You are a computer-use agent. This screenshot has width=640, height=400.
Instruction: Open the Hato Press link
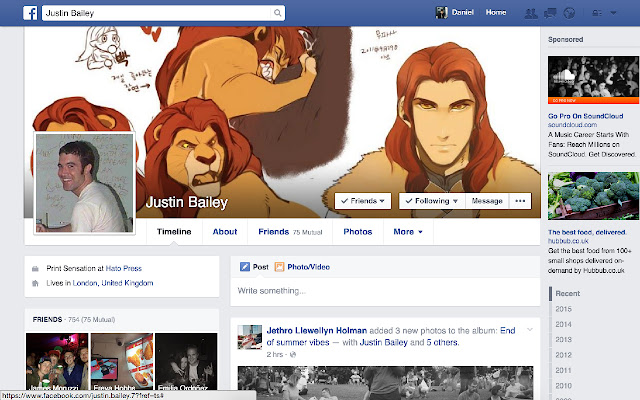coord(124,269)
